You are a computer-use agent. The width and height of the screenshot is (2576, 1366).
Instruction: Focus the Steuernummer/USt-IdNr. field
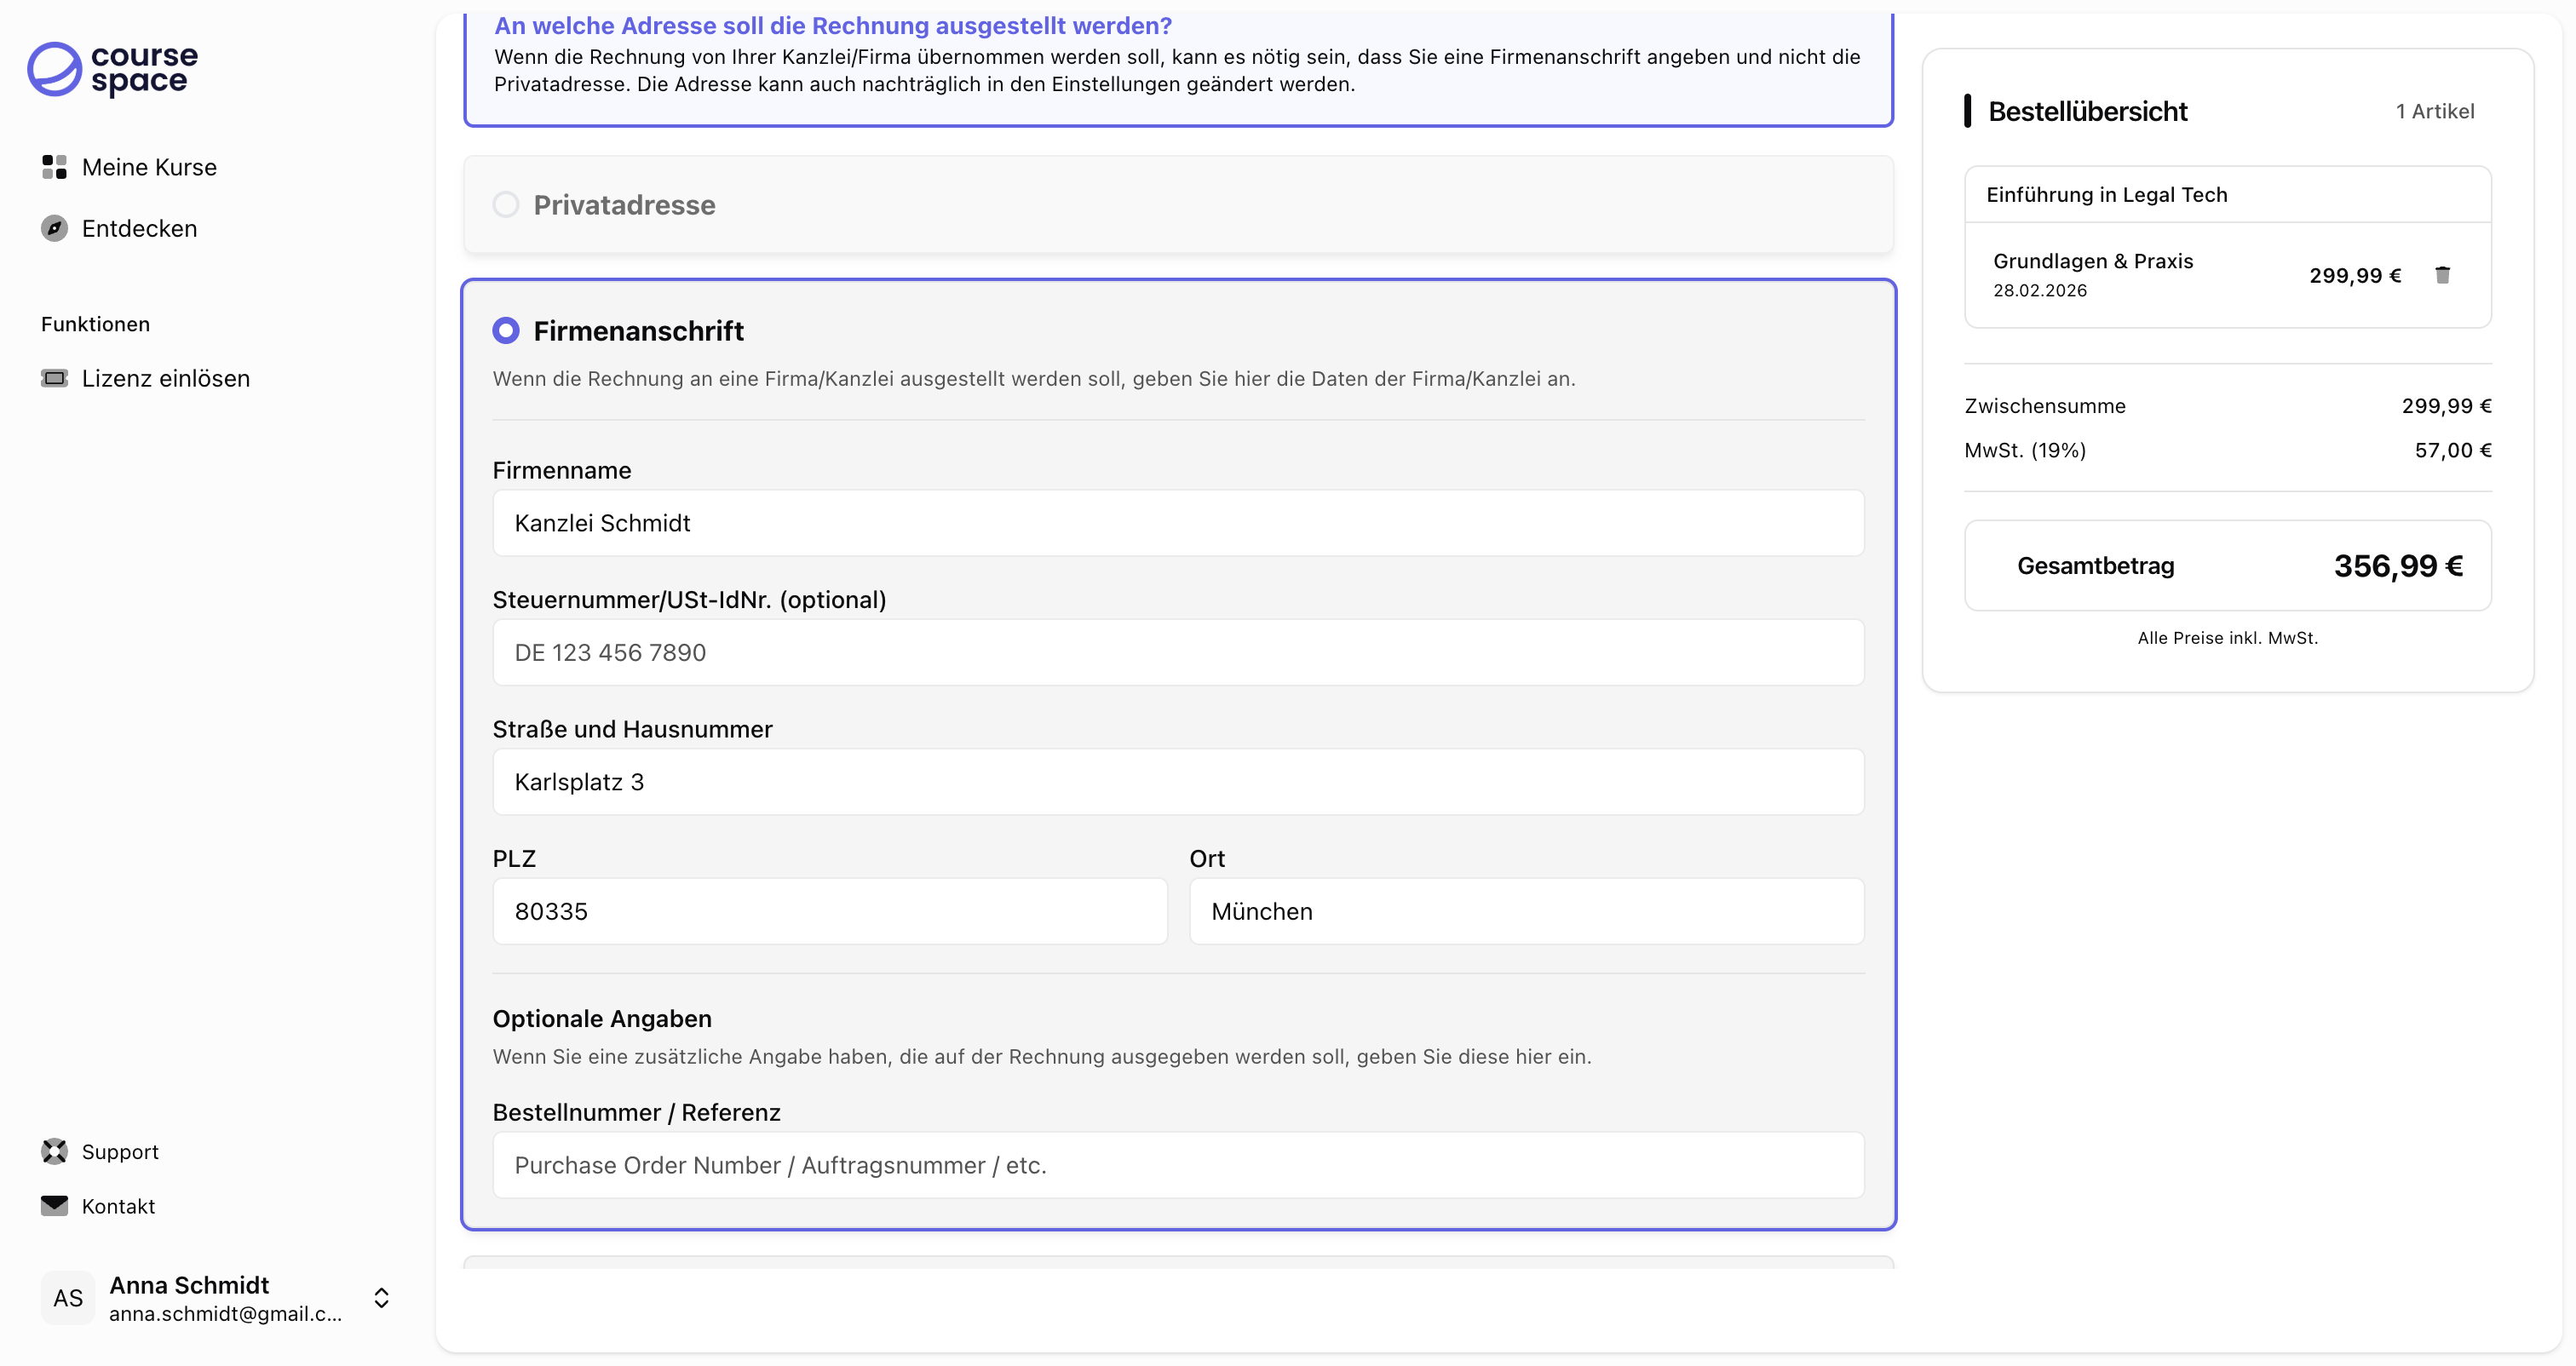click(1177, 652)
